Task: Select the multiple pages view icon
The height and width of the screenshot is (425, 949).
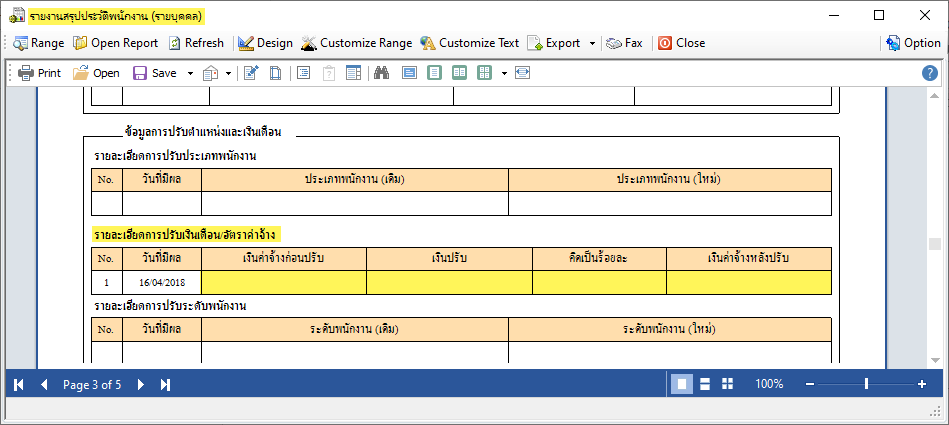Action: tap(485, 73)
